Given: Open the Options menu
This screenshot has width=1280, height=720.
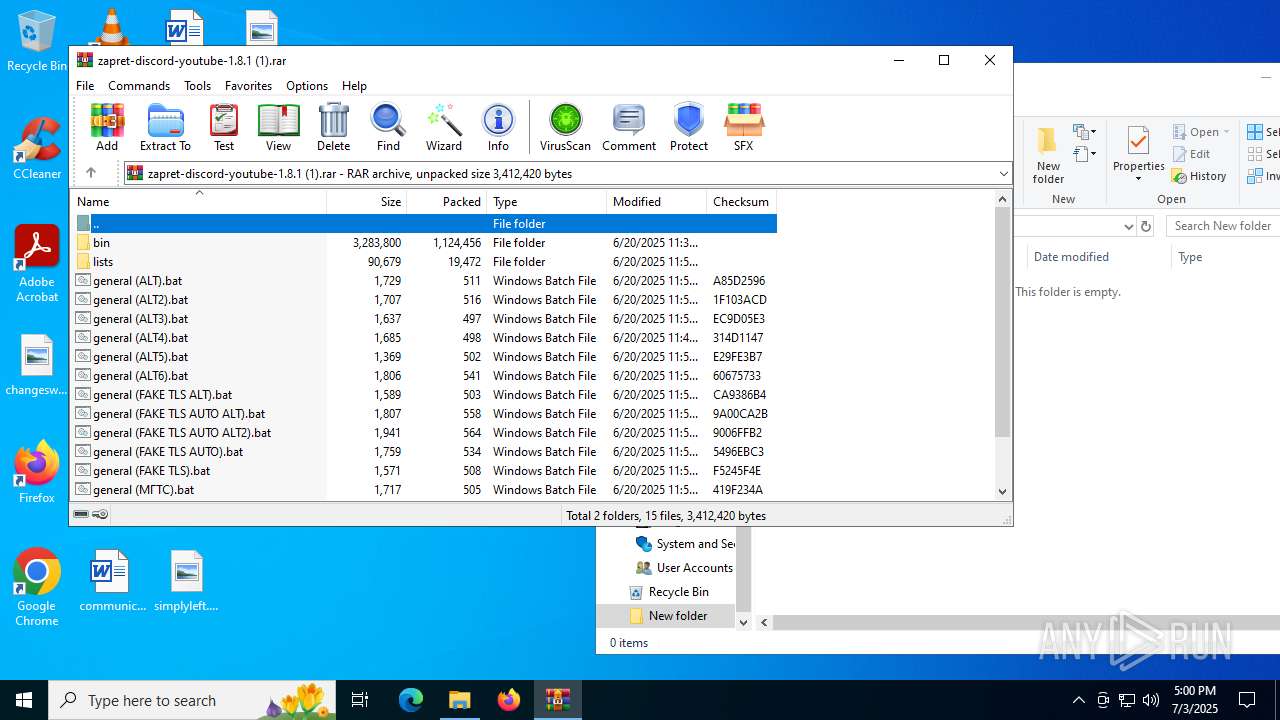Looking at the screenshot, I should [306, 86].
